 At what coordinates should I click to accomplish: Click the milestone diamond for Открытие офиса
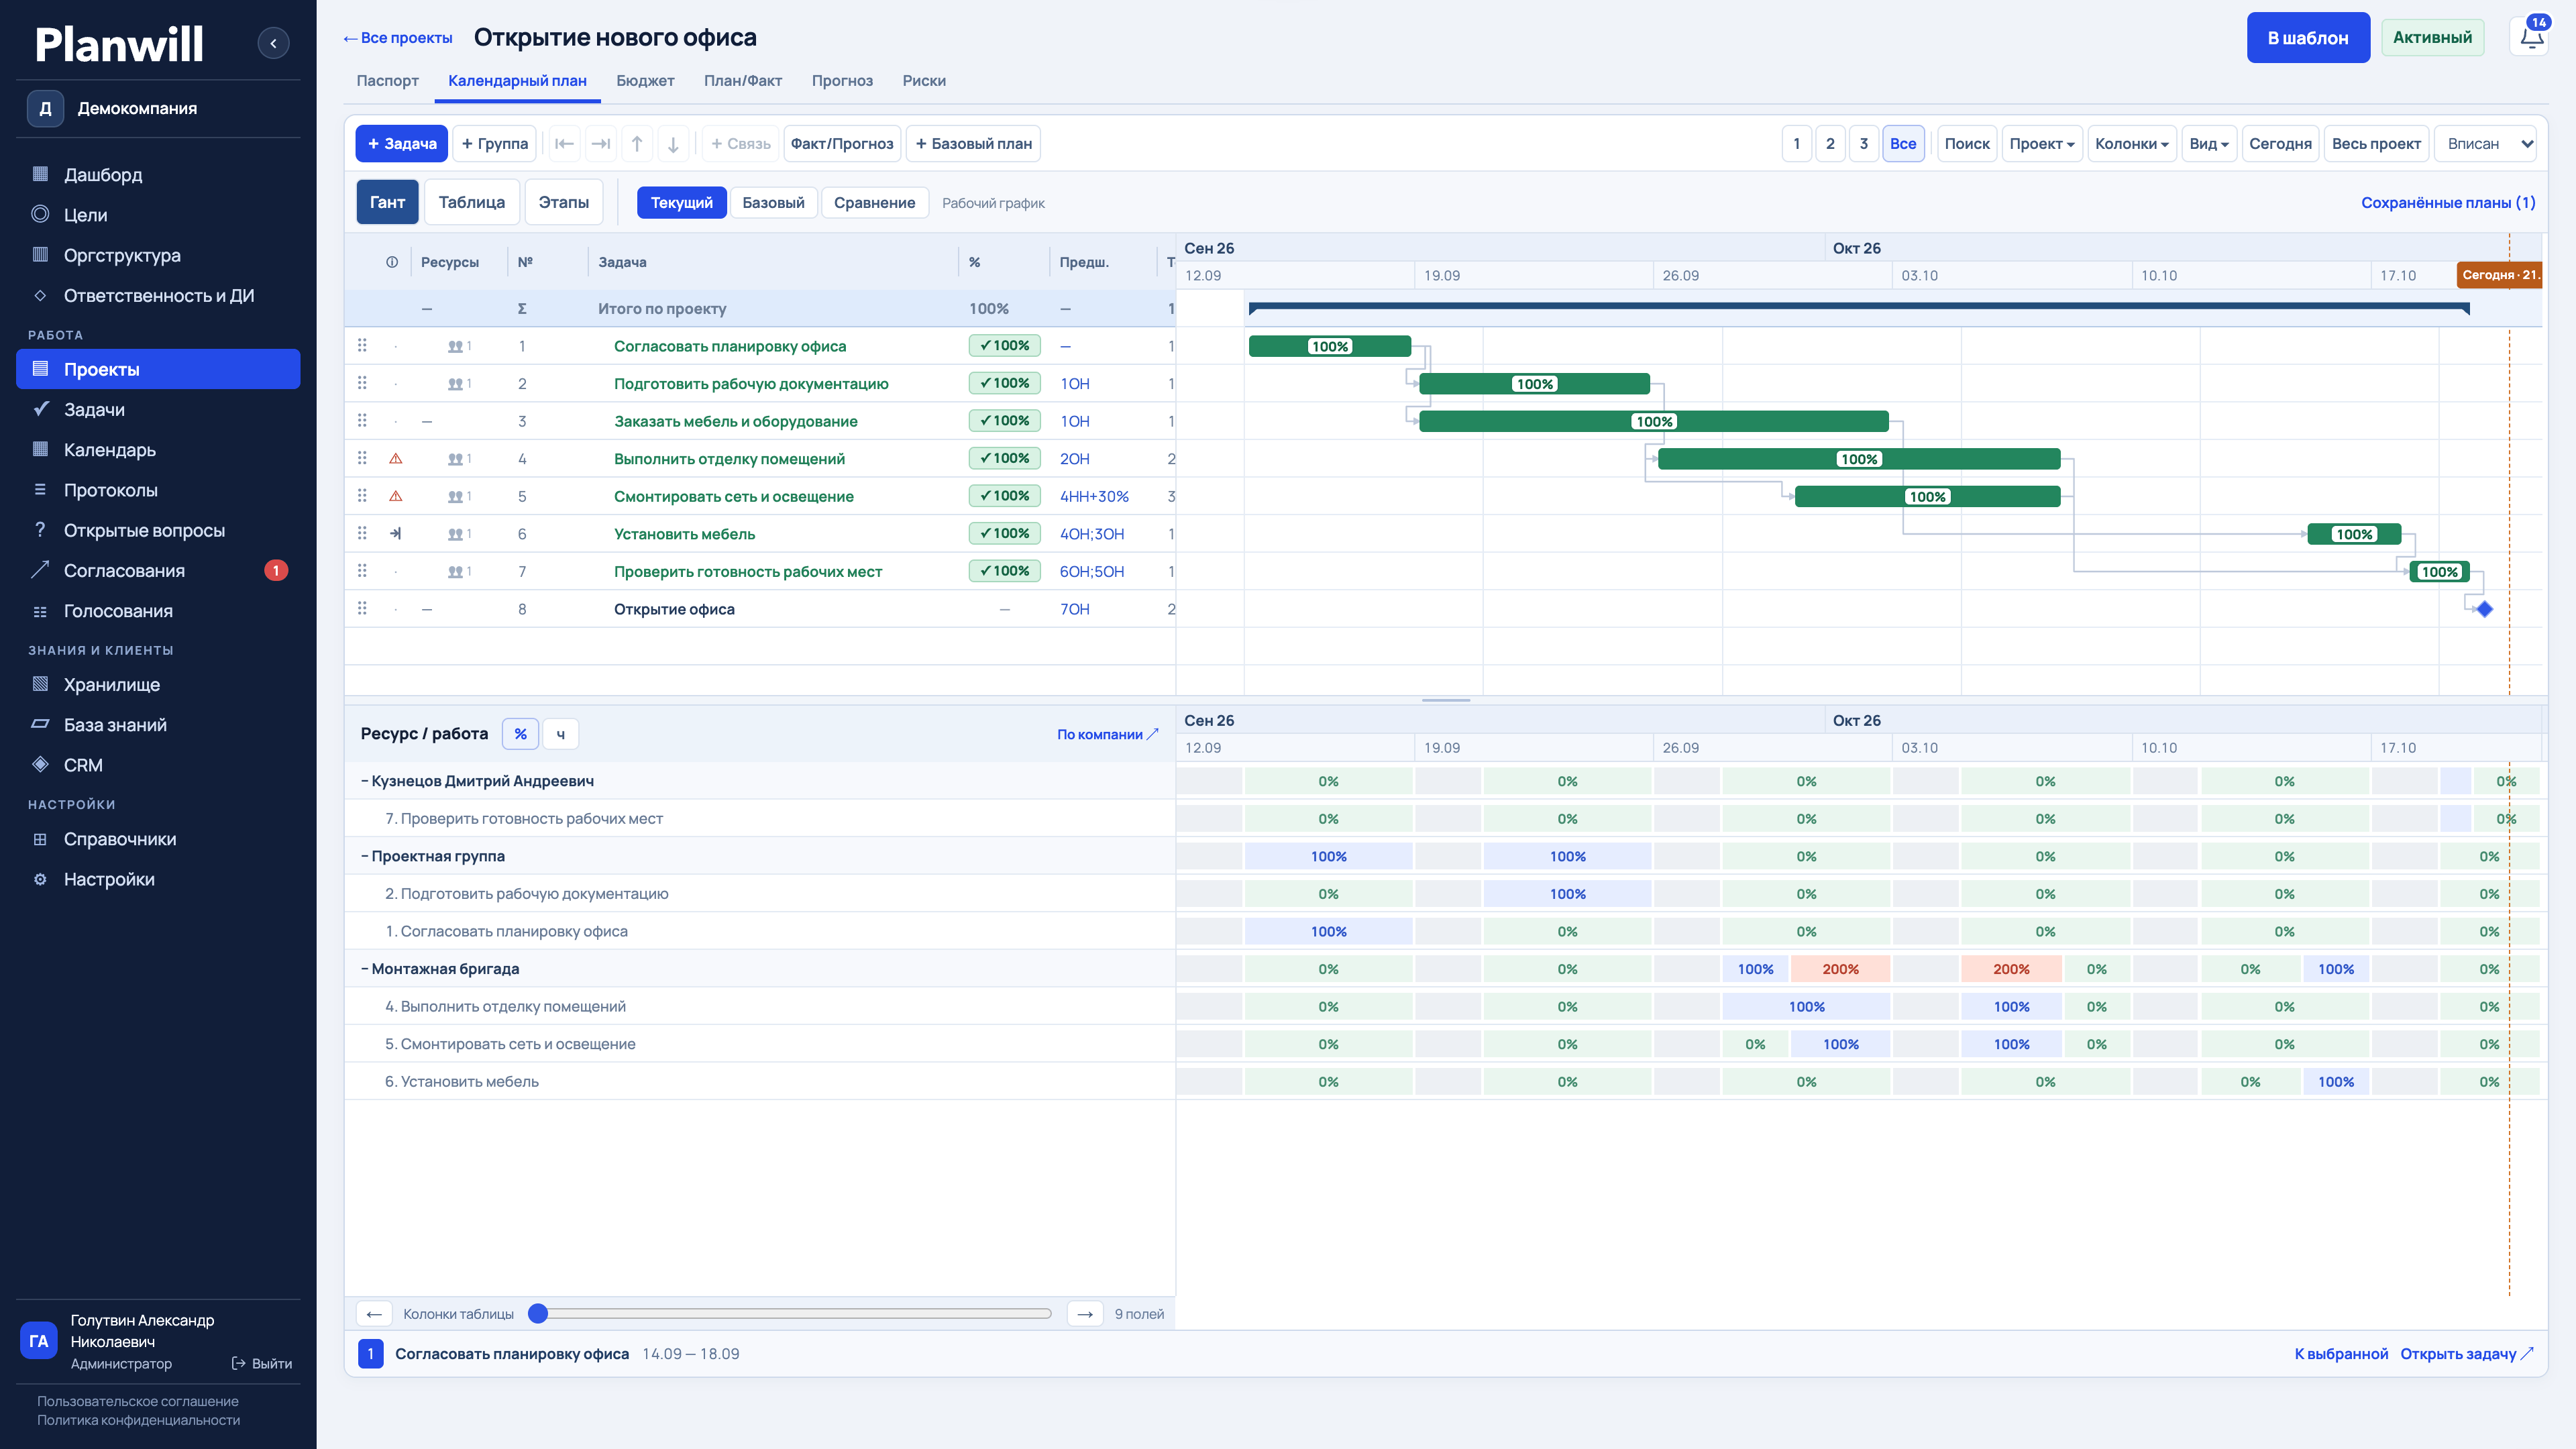click(x=2485, y=609)
